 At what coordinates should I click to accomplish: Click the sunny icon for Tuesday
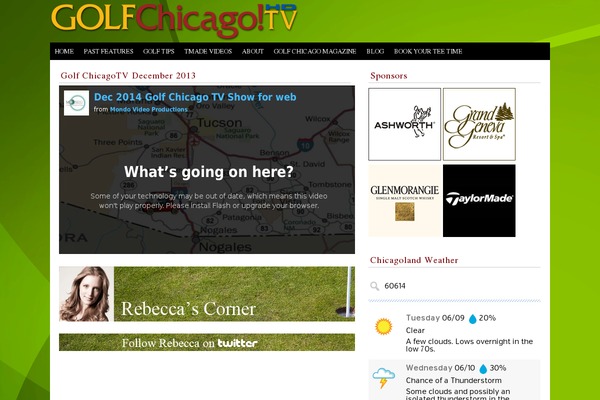383,327
